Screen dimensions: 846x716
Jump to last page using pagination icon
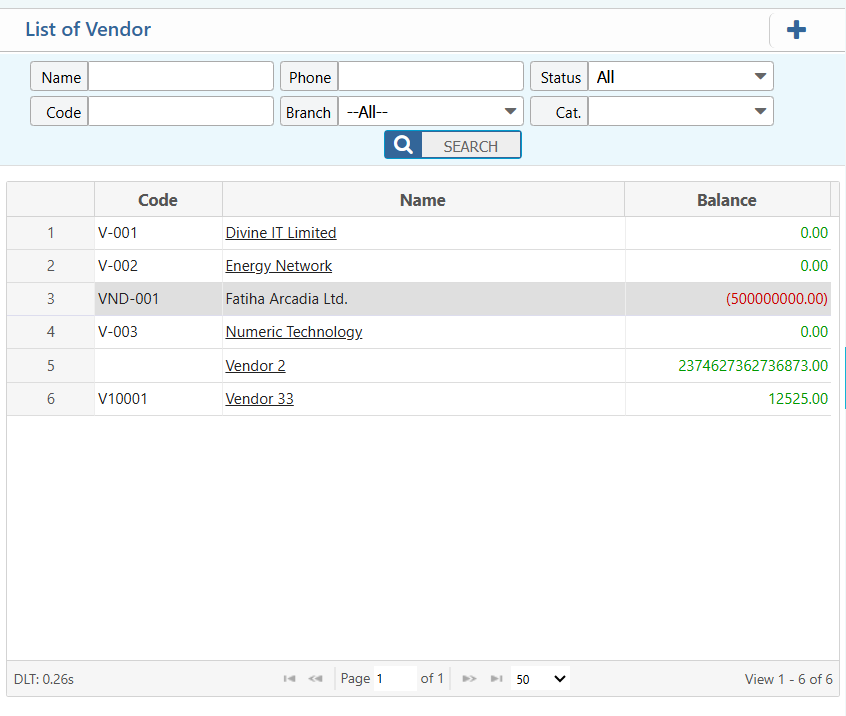(497, 678)
